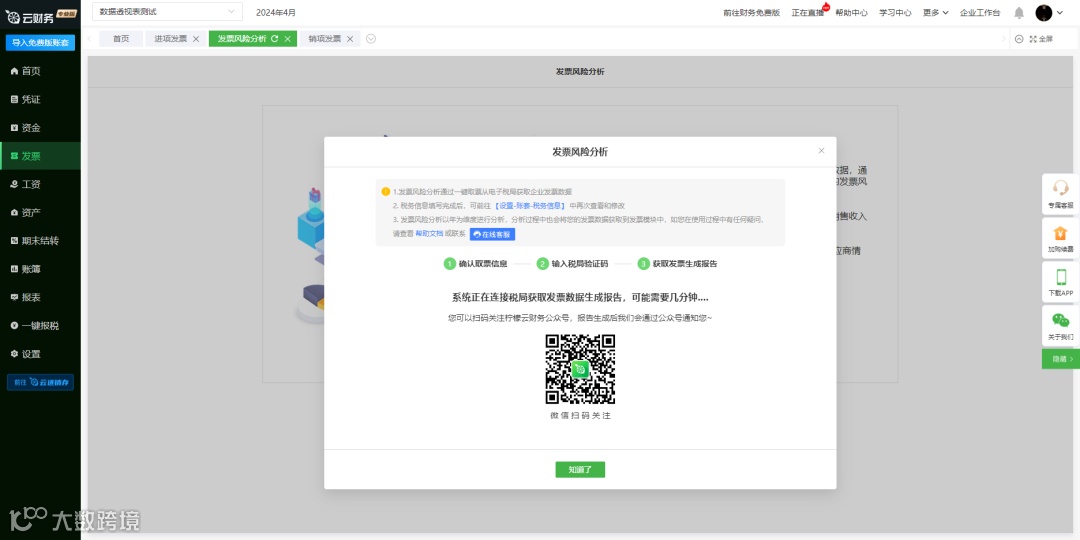Click step 2 输入税局验证码
Viewport: 1080px width, 540px height.
click(x=572, y=264)
